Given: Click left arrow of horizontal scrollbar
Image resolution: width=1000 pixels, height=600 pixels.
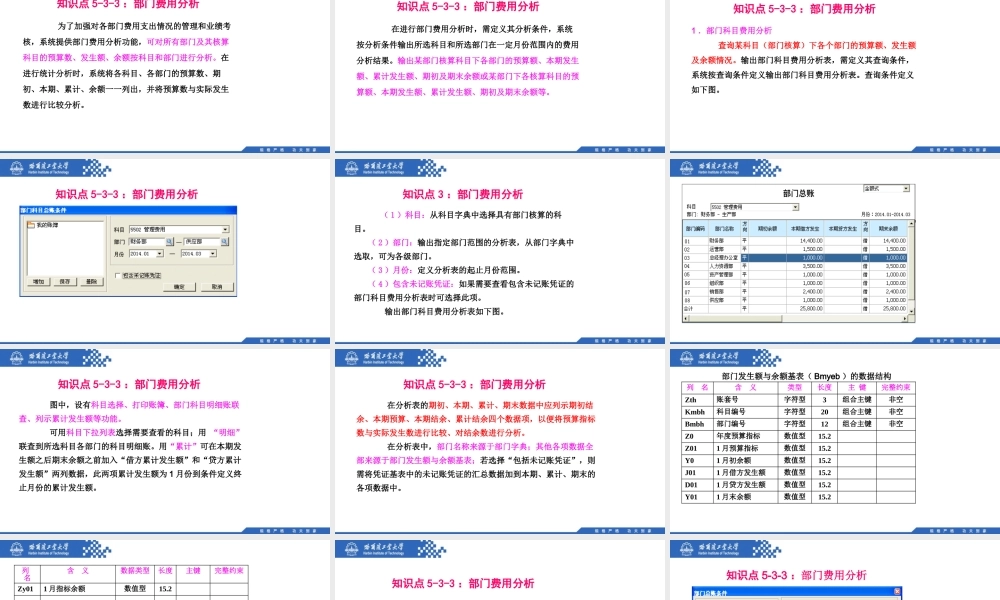Looking at the screenshot, I should pyautogui.click(x=685, y=318).
